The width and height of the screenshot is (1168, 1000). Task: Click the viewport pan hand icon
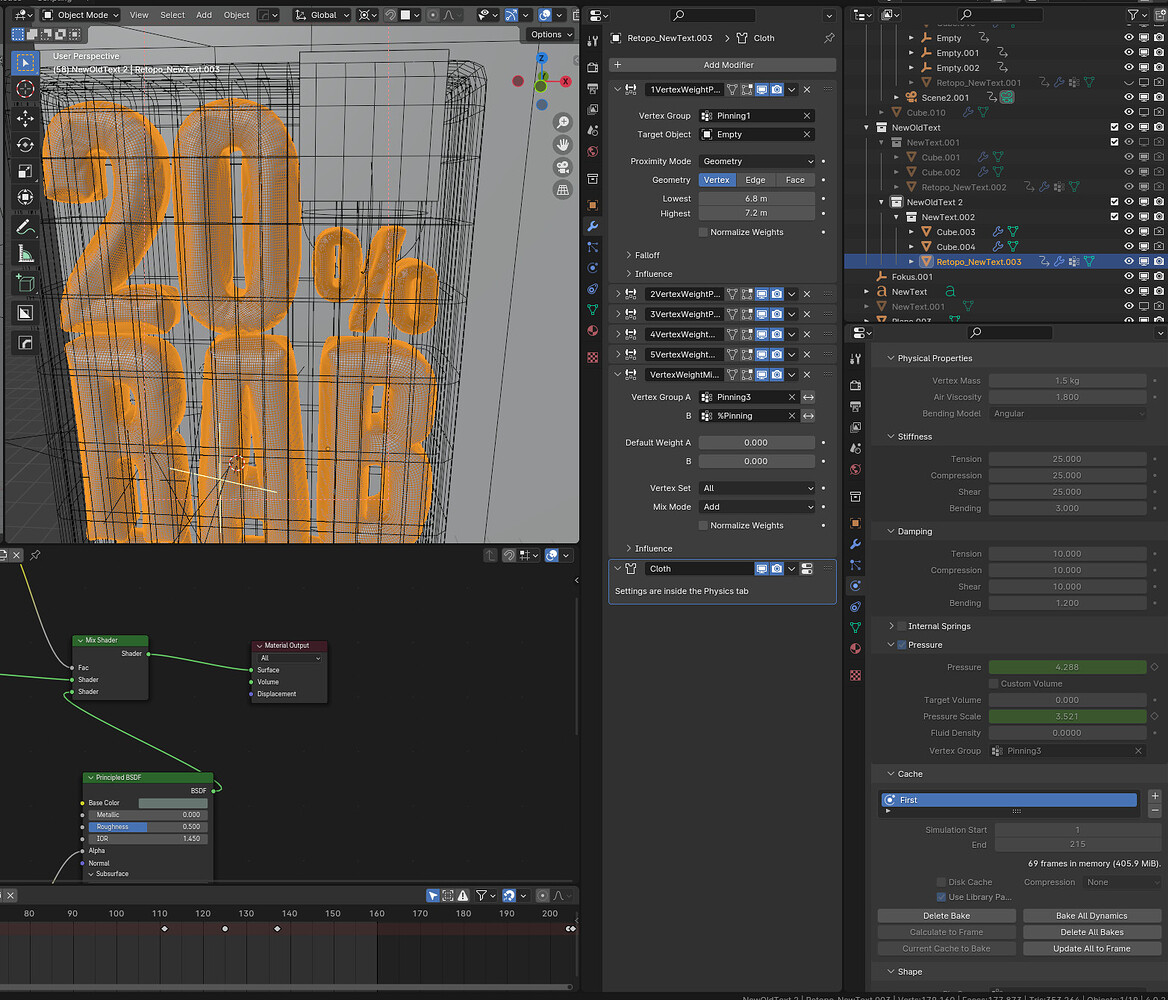[563, 145]
